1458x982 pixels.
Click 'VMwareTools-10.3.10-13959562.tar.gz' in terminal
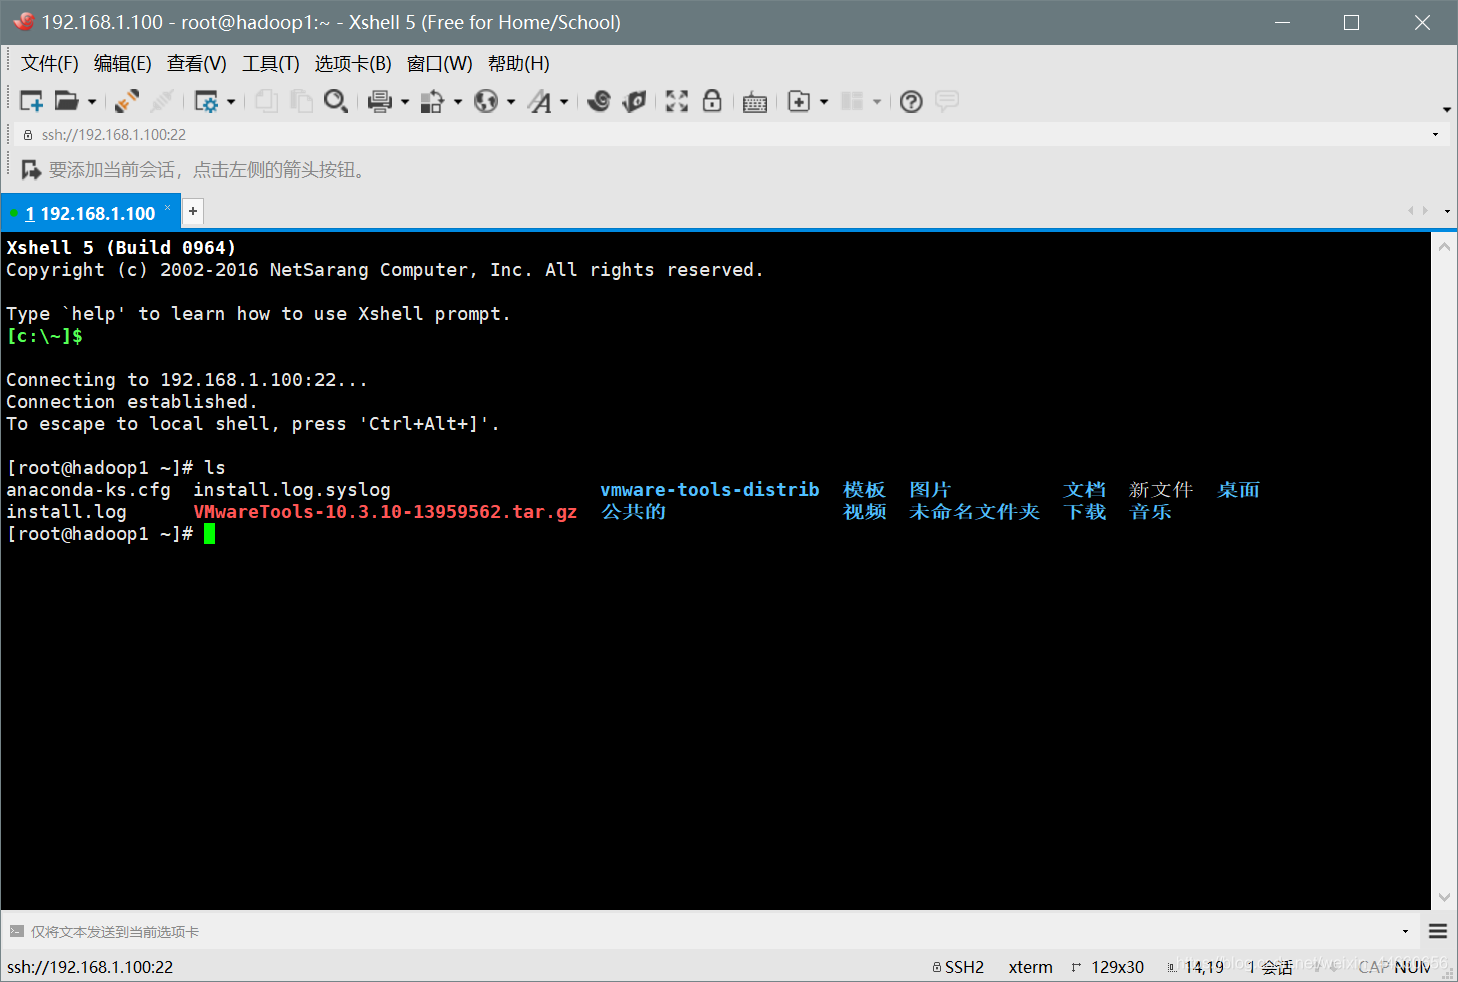pyautogui.click(x=385, y=512)
